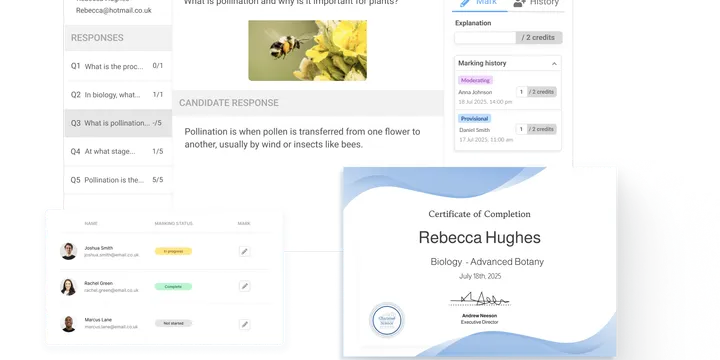The height and width of the screenshot is (360, 720).
Task: Select response Q2 In biology, what...
Action: point(118,95)
